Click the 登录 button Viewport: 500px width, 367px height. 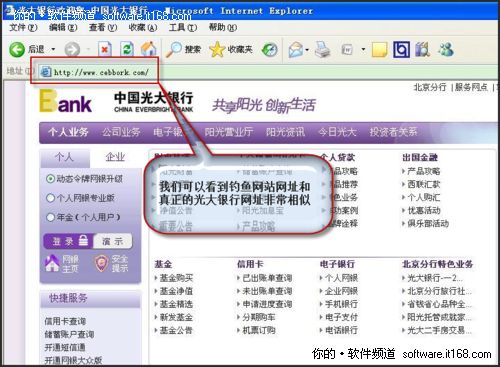coord(68,241)
